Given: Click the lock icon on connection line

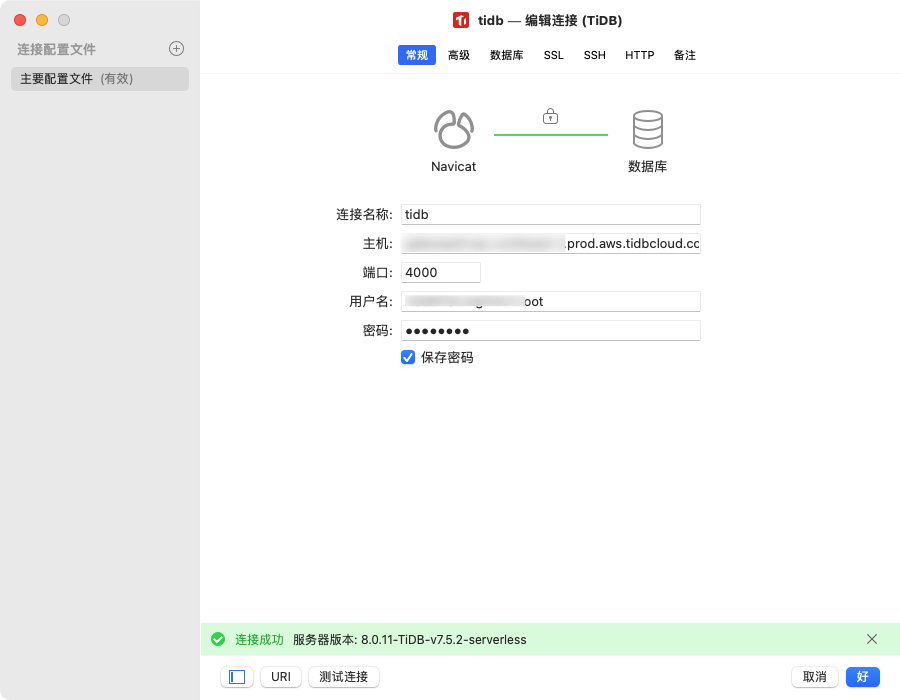Looking at the screenshot, I should pos(550,117).
